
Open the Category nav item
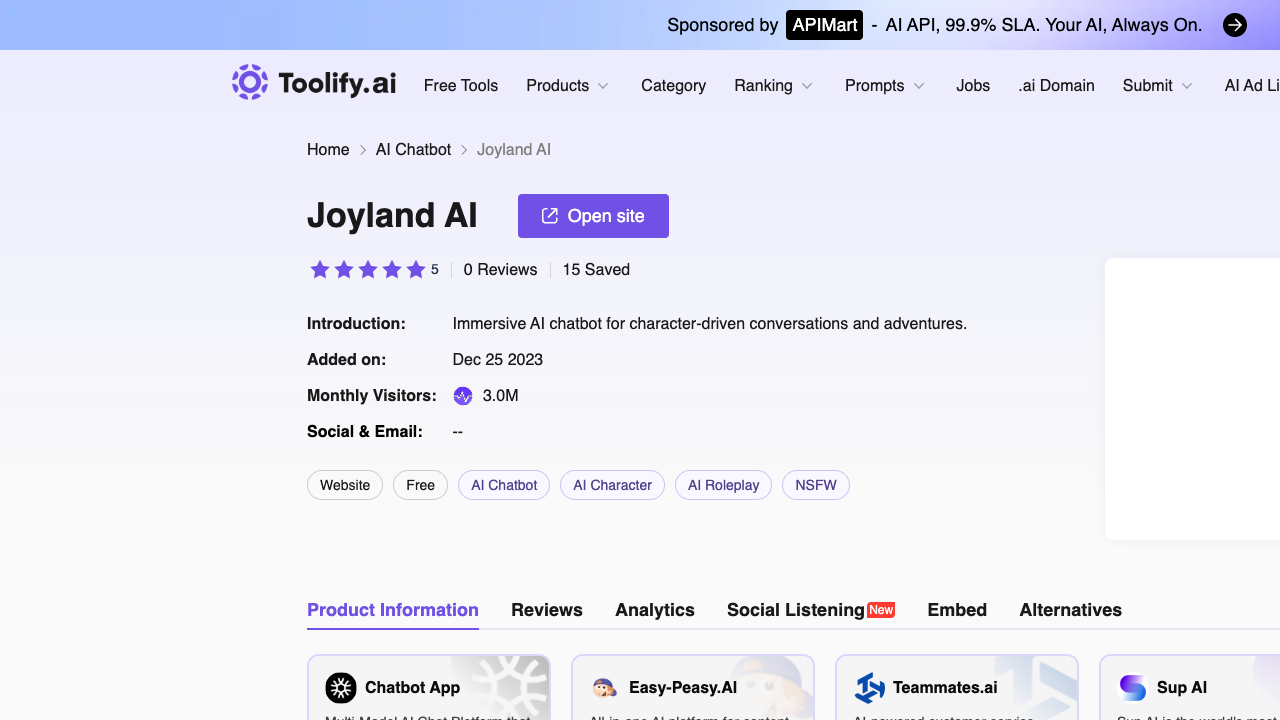point(673,86)
